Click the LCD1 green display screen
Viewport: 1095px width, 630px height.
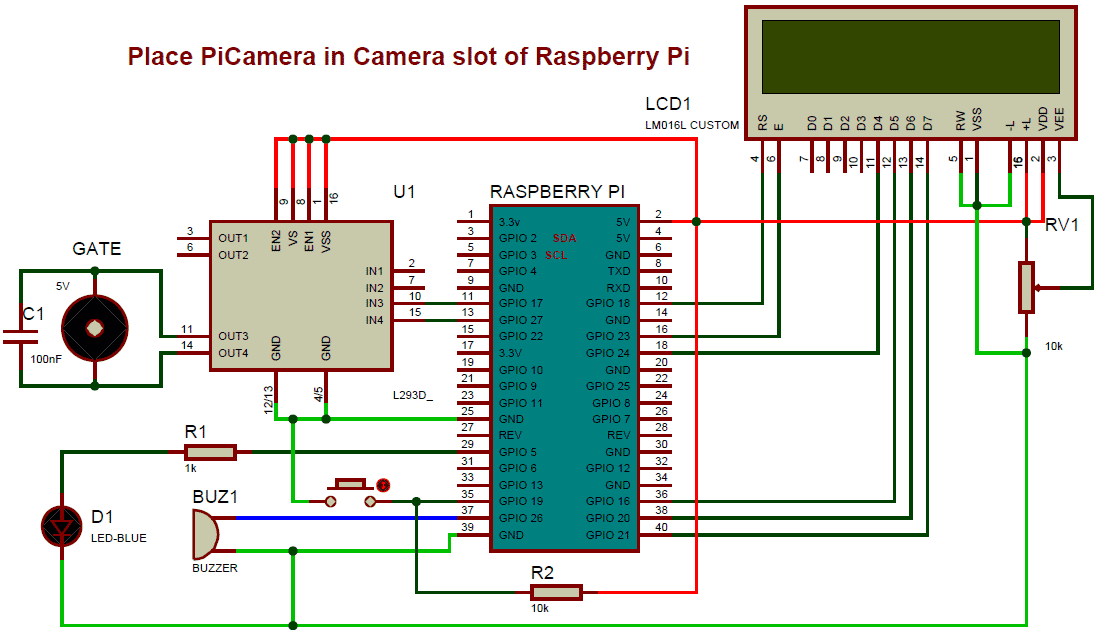[x=911, y=57]
